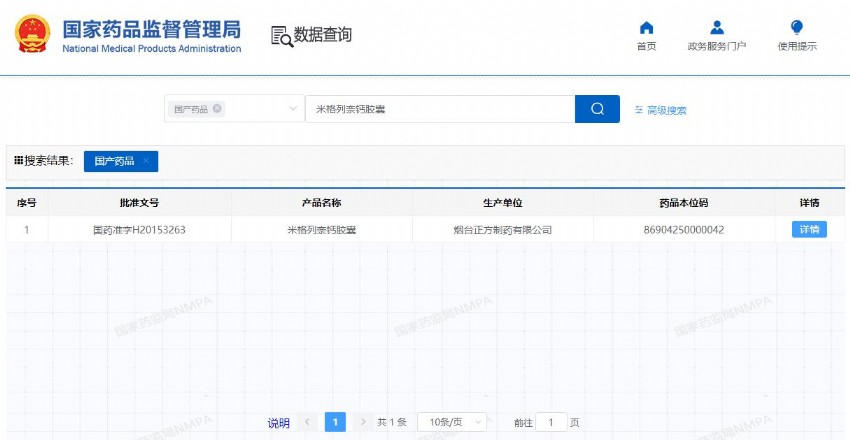Go to the previous page arrow

[x=307, y=422]
